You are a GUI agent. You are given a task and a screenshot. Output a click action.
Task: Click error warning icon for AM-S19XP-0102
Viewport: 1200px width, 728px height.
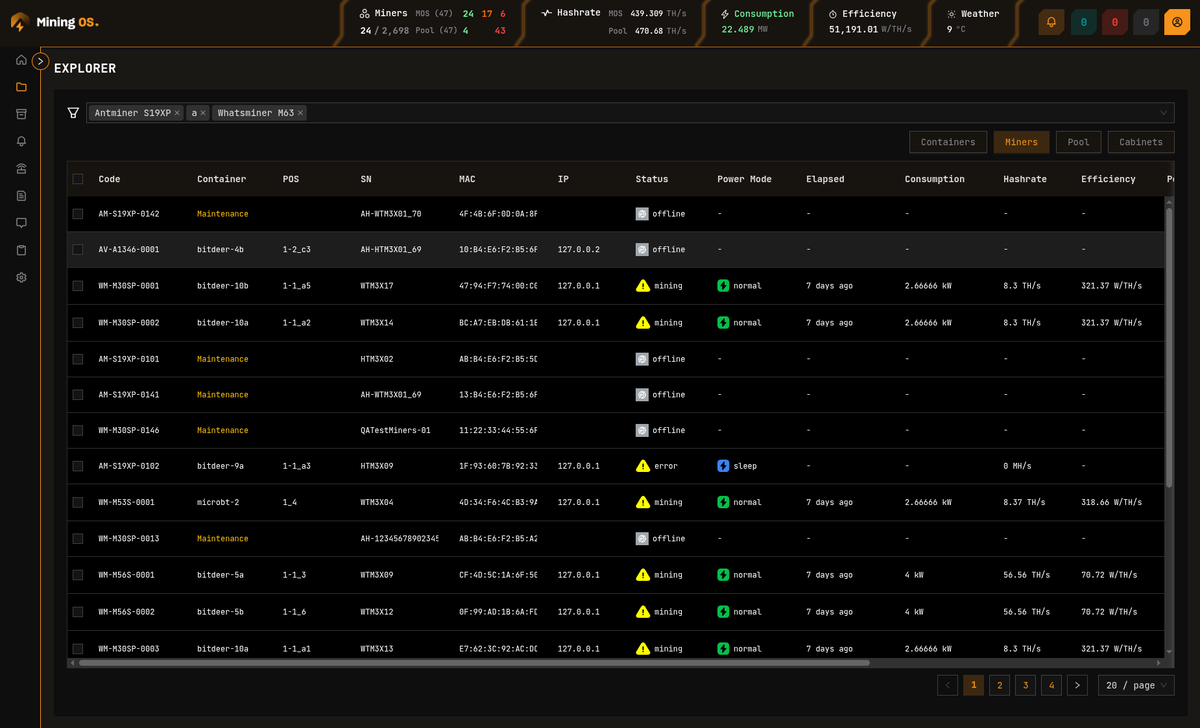coord(643,466)
